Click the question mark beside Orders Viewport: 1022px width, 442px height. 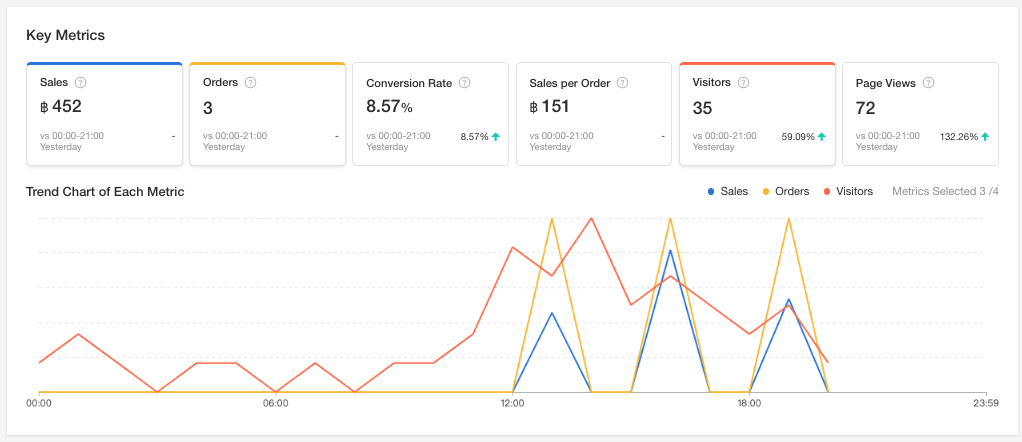[251, 82]
